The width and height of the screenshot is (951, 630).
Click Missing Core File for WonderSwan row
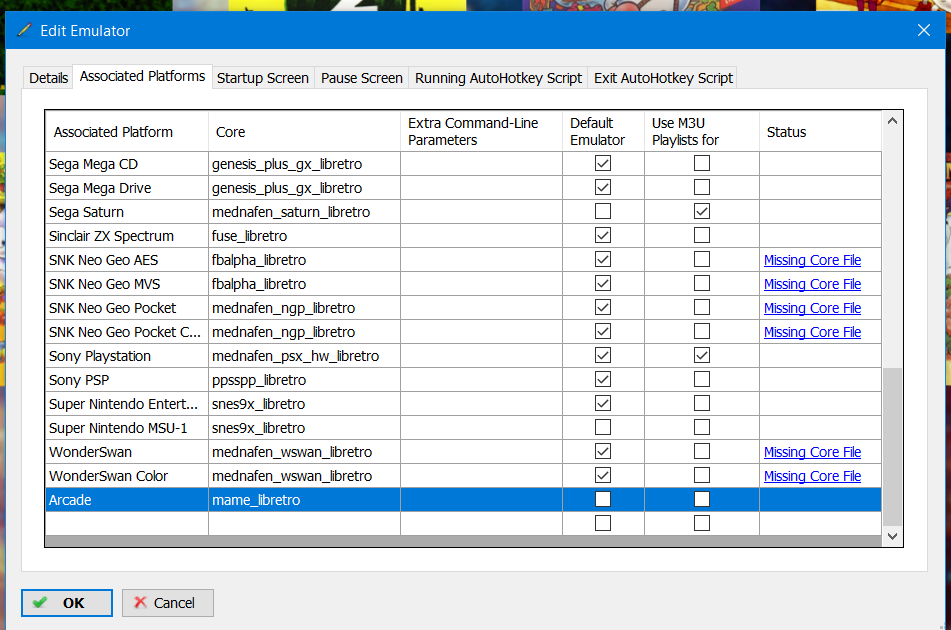click(812, 452)
